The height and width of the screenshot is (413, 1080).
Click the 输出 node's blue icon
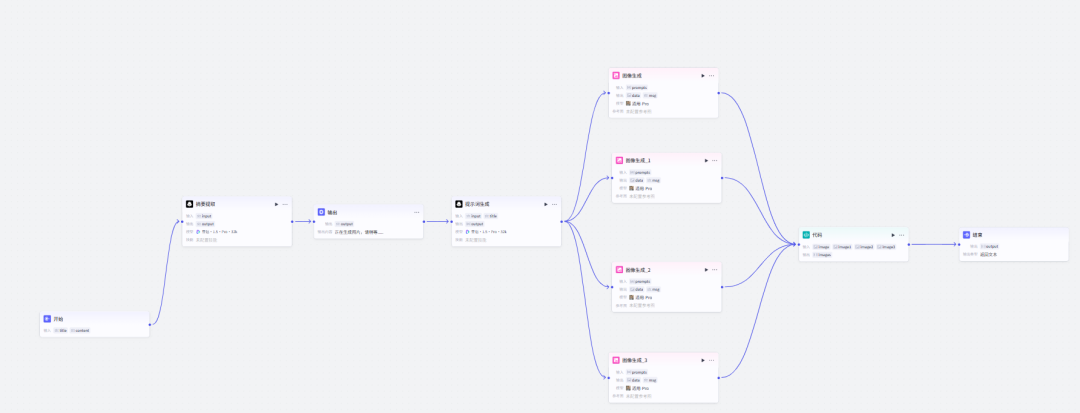point(321,212)
